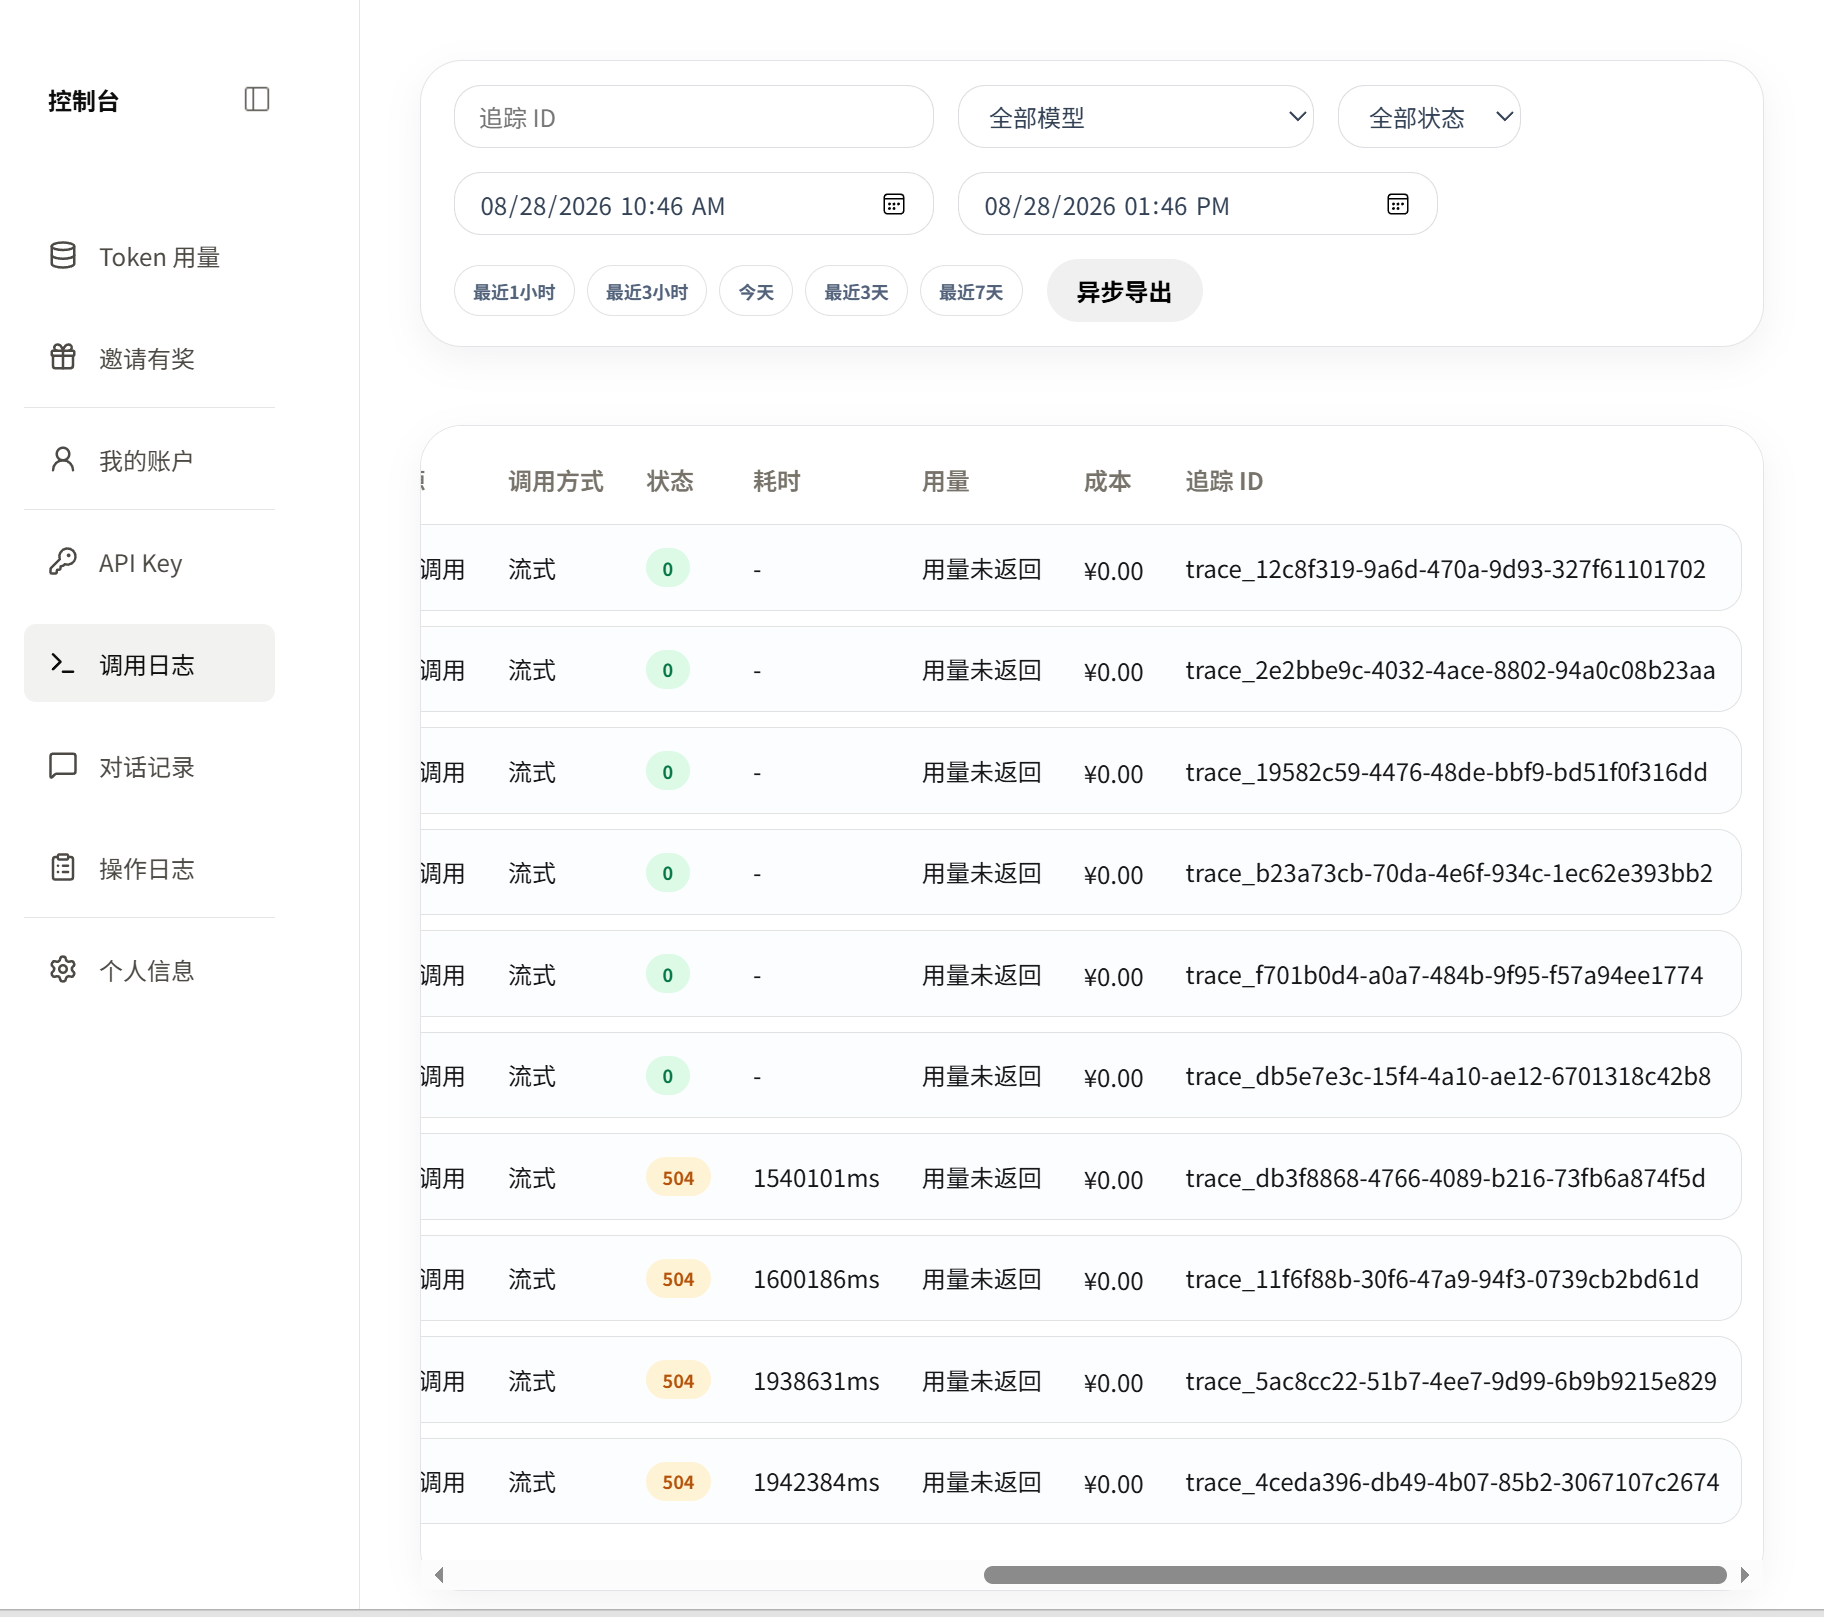Navigate to API Key page
Image resolution: width=1824 pixels, height=1617 pixels.
pos(149,562)
